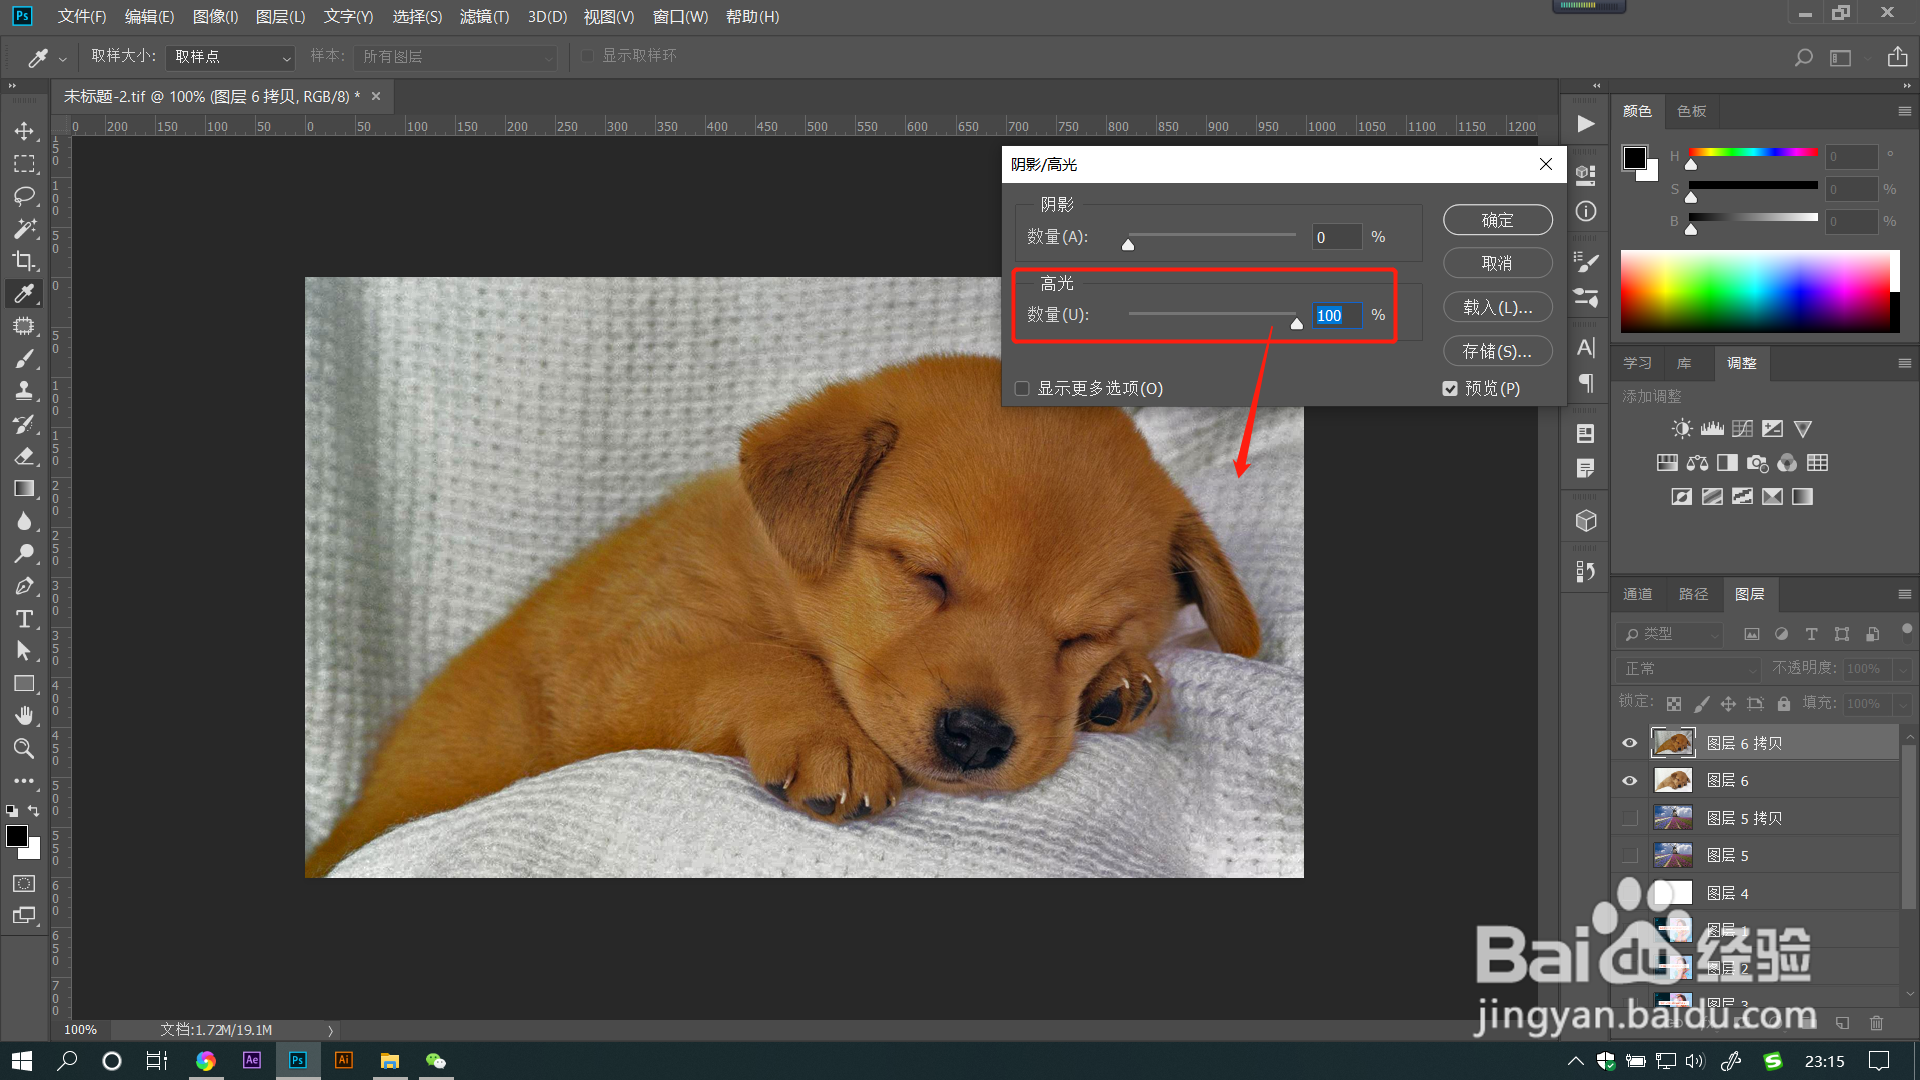Switch to the 通道 tab
1920x1080 pixels.
[x=1637, y=594]
